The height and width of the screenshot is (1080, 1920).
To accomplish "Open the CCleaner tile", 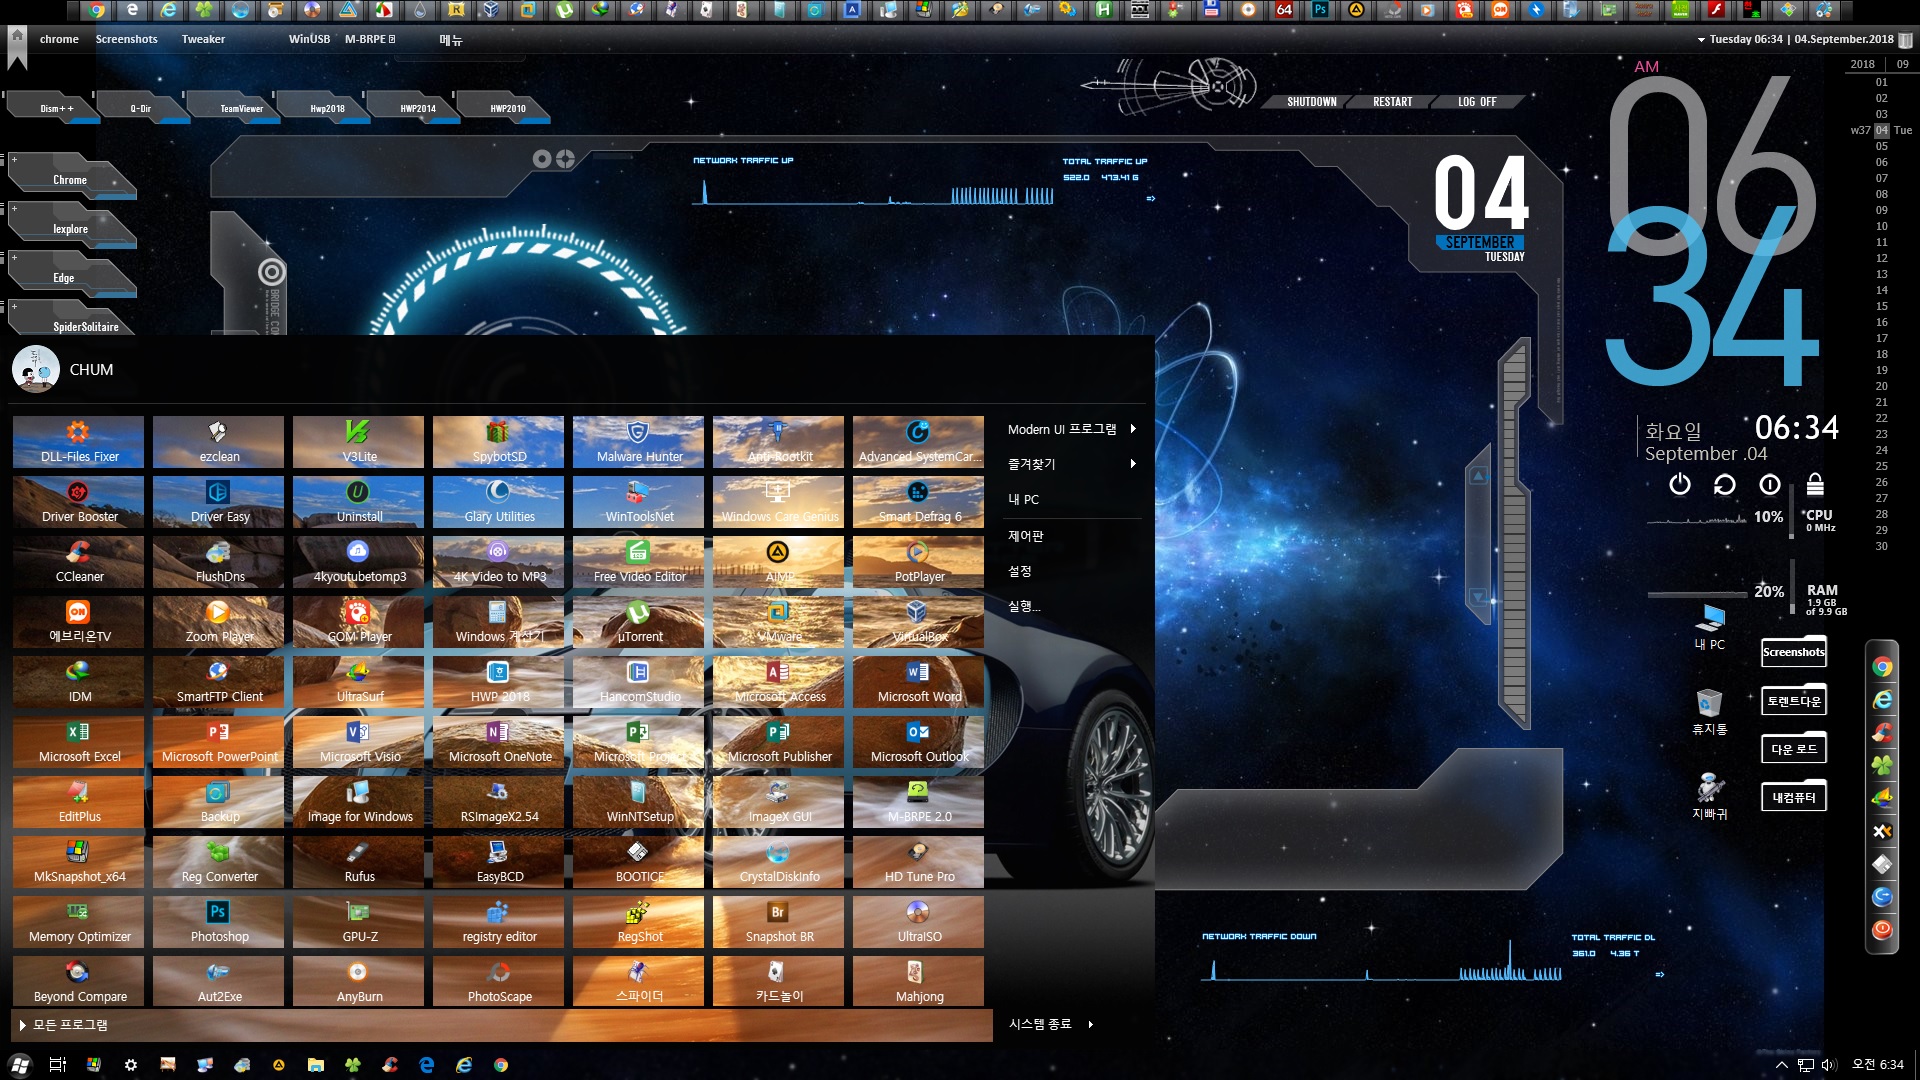I will pyautogui.click(x=79, y=562).
